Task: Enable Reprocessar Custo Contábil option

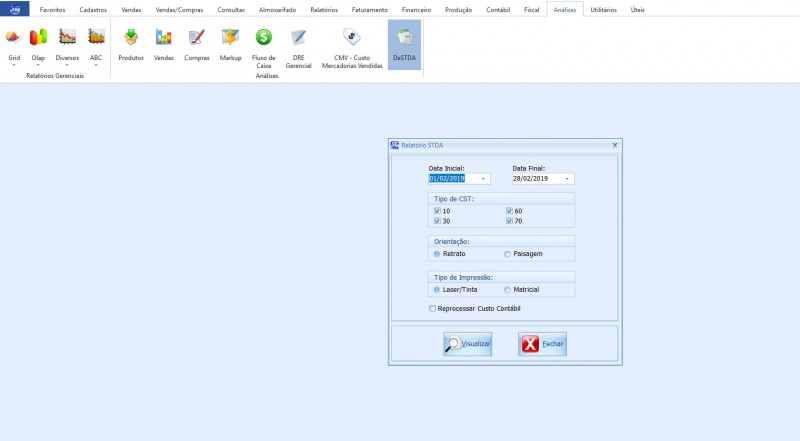Action: pyautogui.click(x=433, y=308)
